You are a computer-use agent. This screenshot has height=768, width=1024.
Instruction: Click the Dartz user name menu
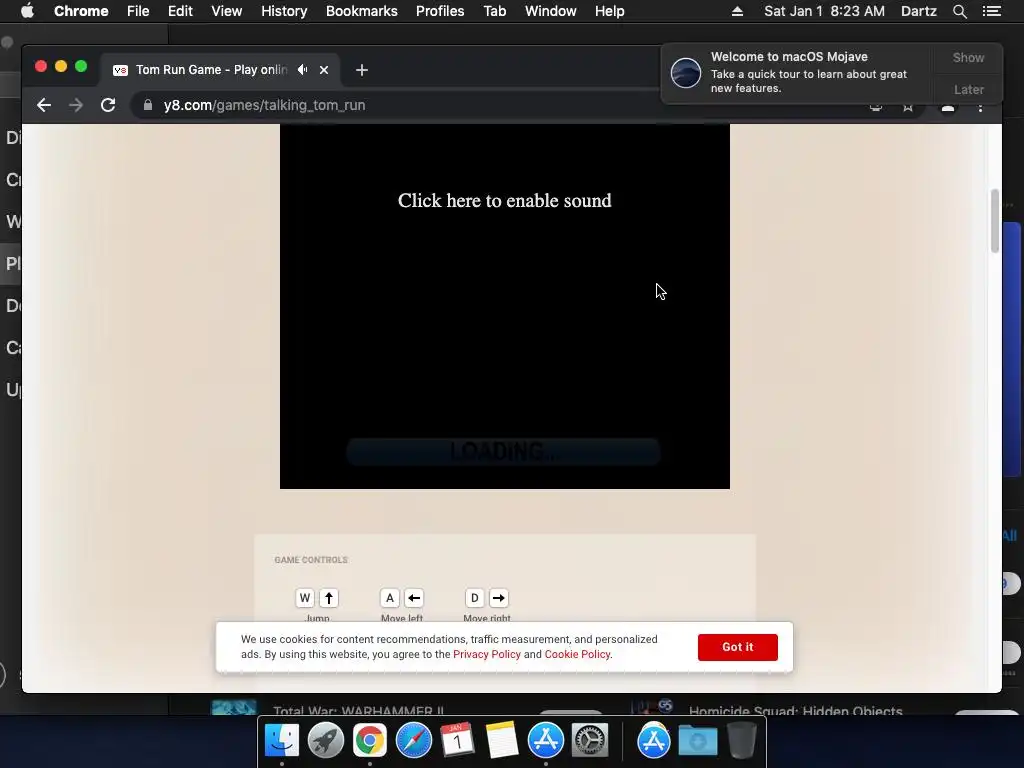(x=918, y=11)
